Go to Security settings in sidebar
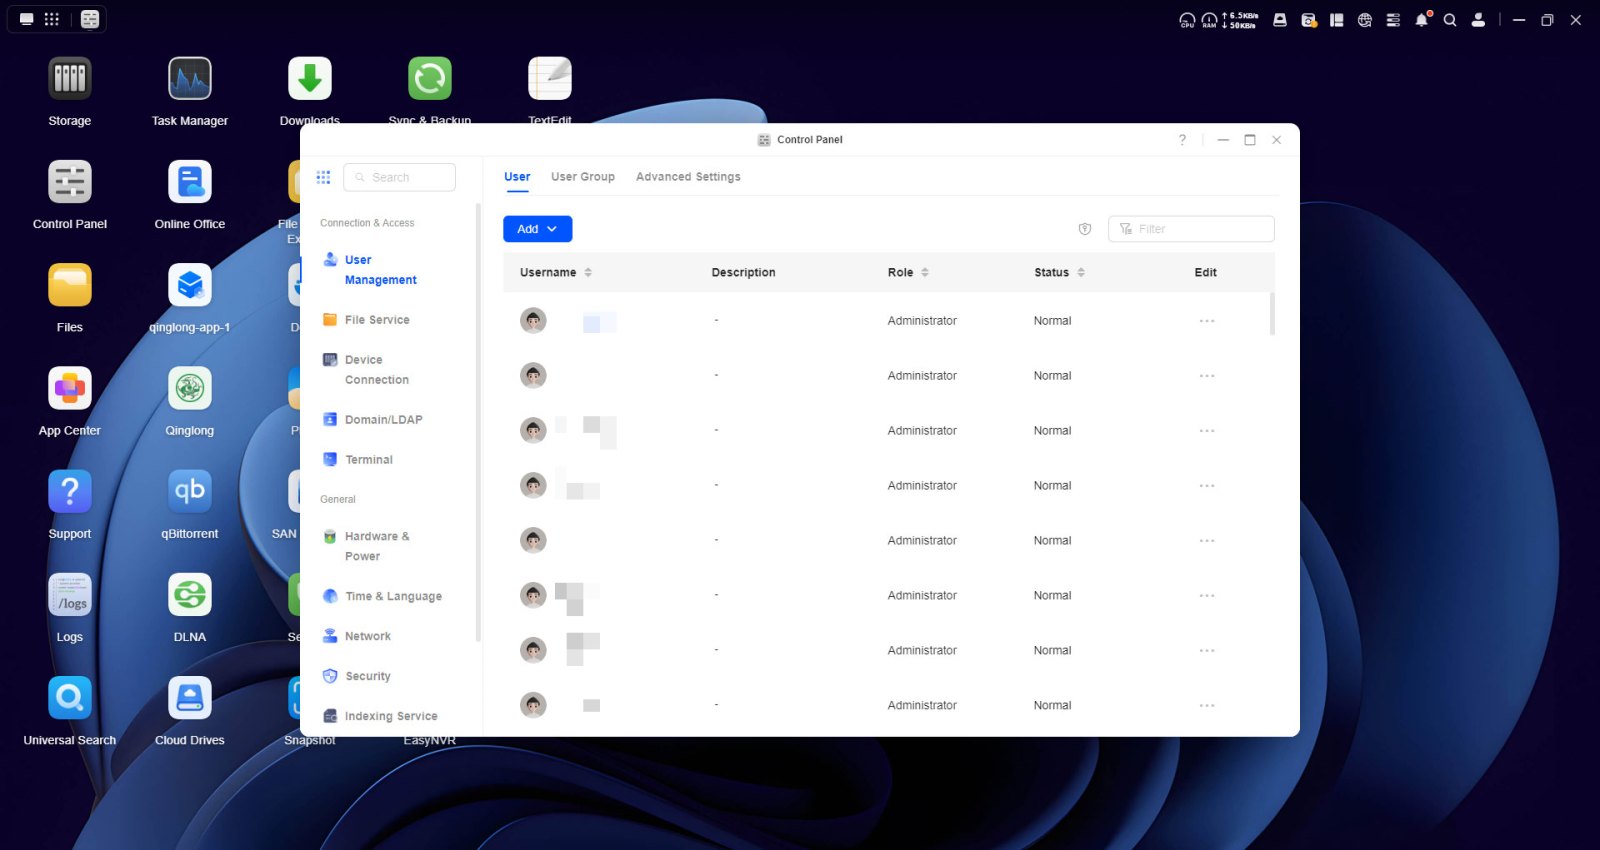Screen dimensions: 1600x850 pos(367,676)
